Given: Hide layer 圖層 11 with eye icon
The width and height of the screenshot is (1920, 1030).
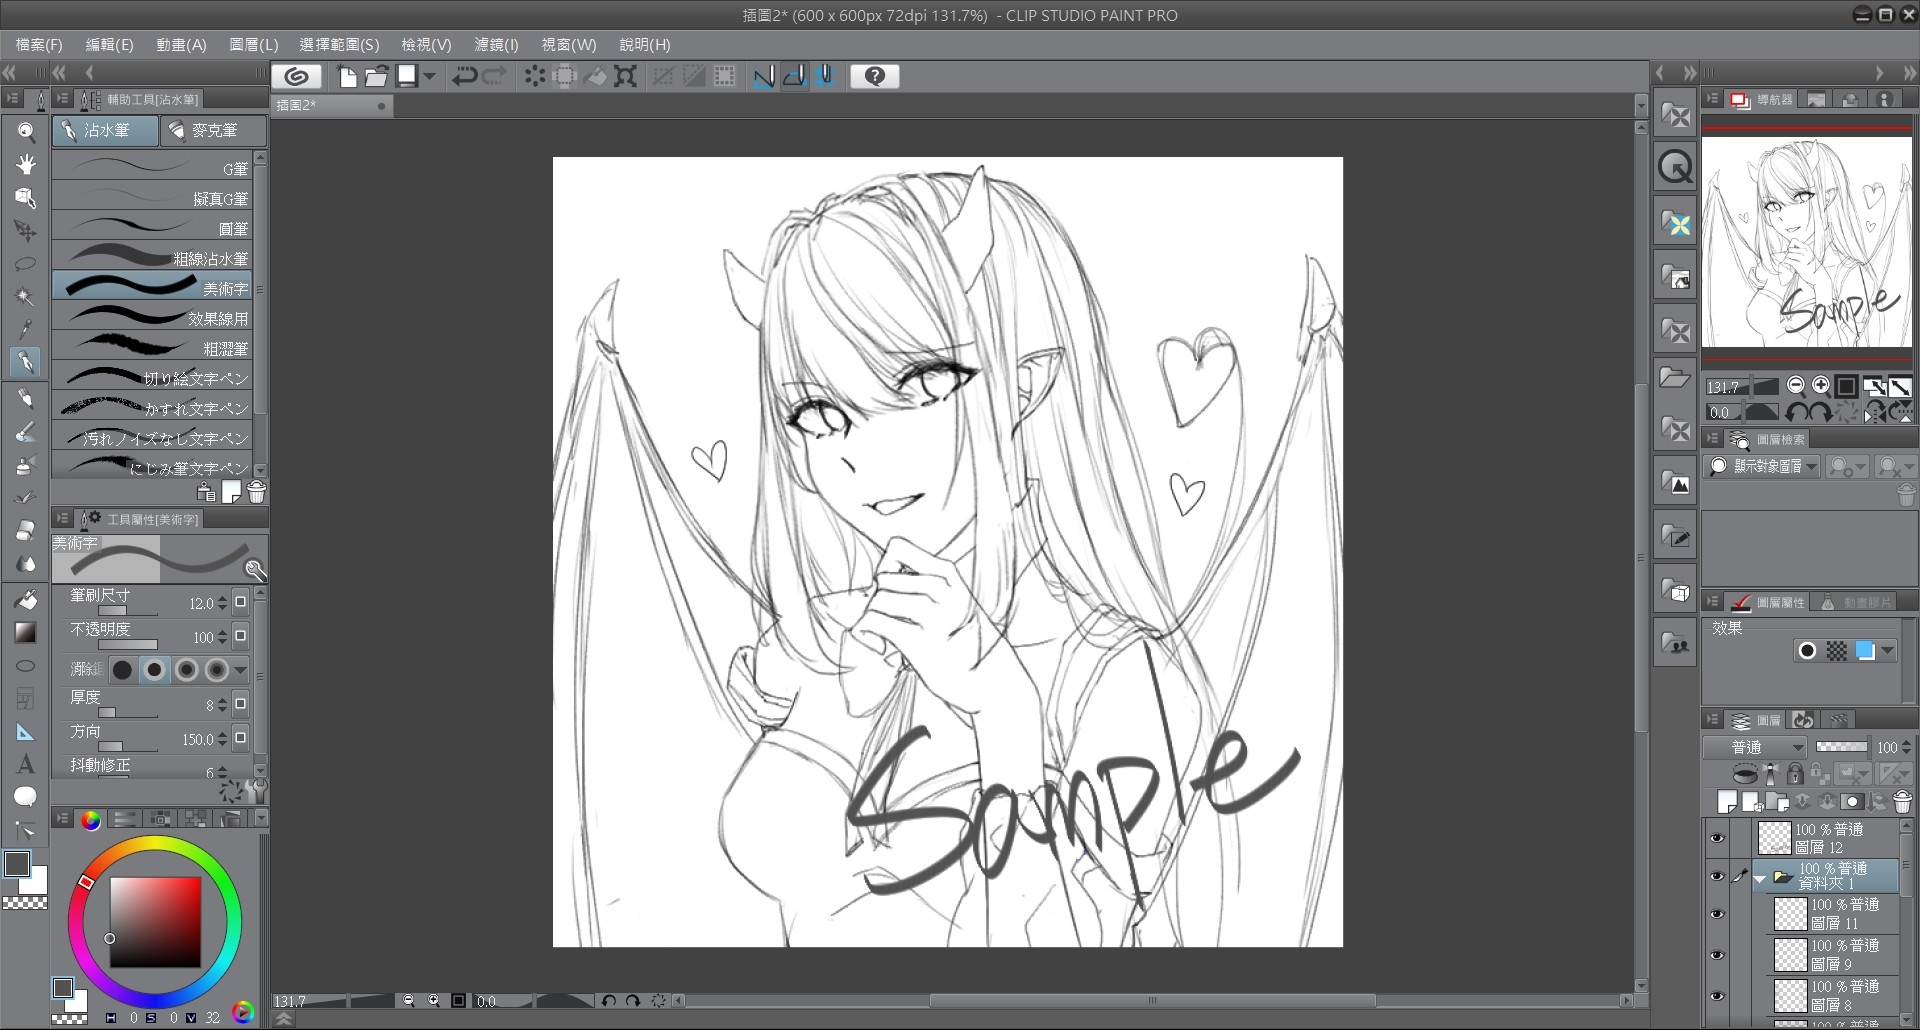Looking at the screenshot, I should click(x=1718, y=914).
